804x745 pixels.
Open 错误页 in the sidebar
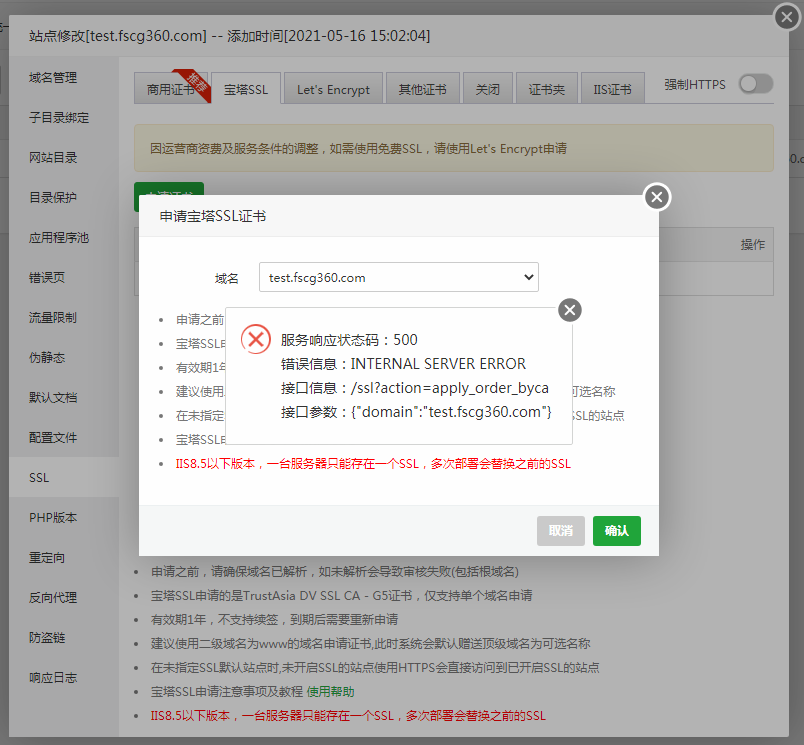(x=64, y=277)
